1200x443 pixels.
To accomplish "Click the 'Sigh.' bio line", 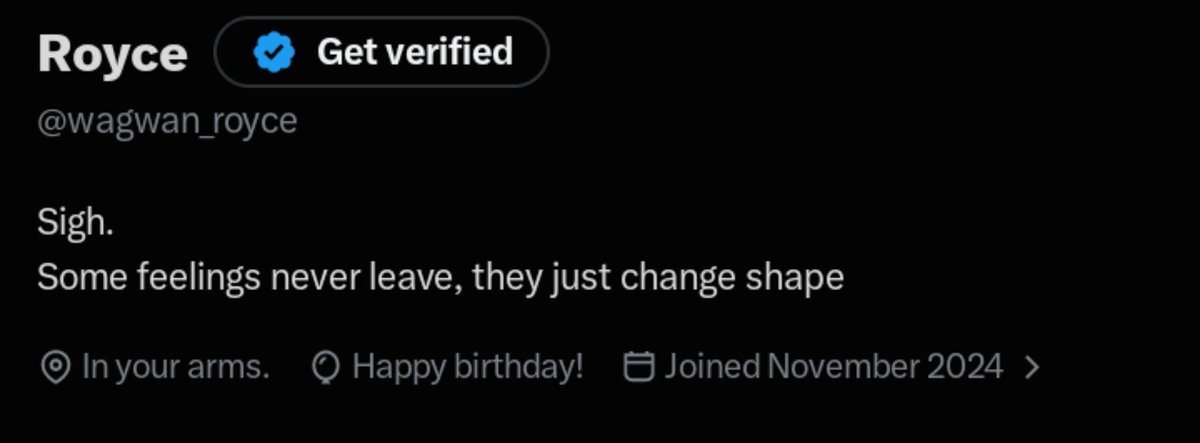I will [x=75, y=223].
